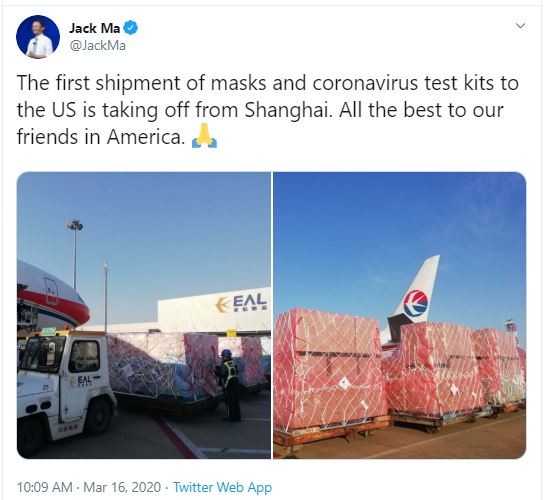Click the 10:09 AM Mar 16, 2020 timestamp
This screenshot has width=547, height=500.
click(89, 487)
